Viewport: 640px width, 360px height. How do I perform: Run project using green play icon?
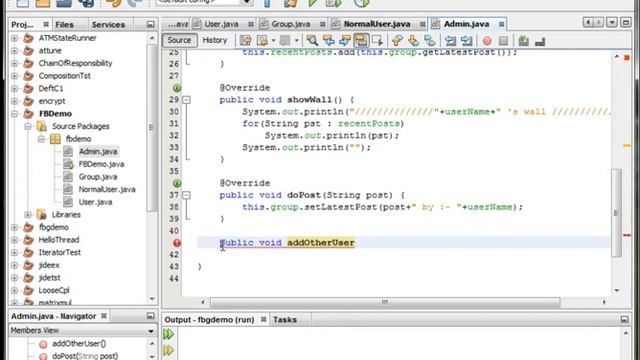coord(313,3)
